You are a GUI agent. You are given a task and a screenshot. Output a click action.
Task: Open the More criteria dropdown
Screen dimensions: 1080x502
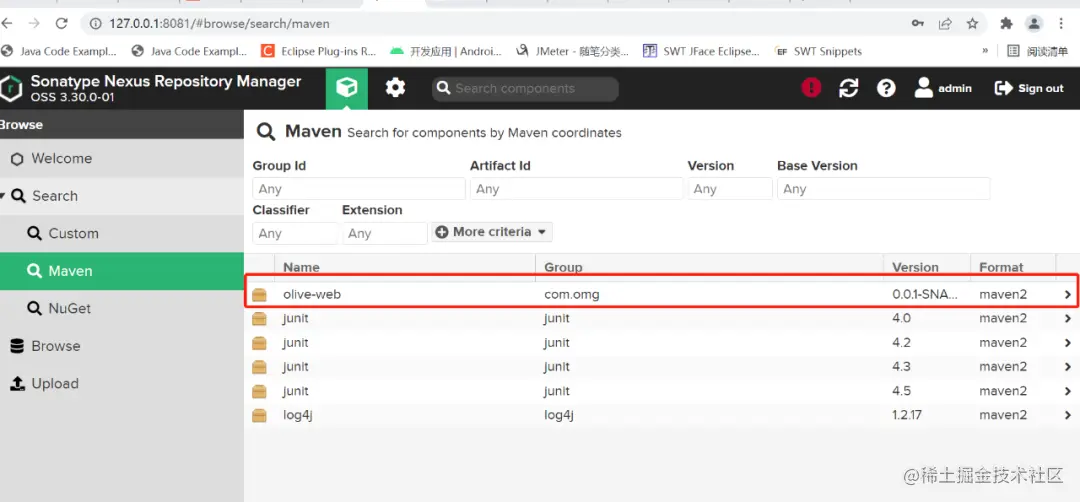(492, 232)
